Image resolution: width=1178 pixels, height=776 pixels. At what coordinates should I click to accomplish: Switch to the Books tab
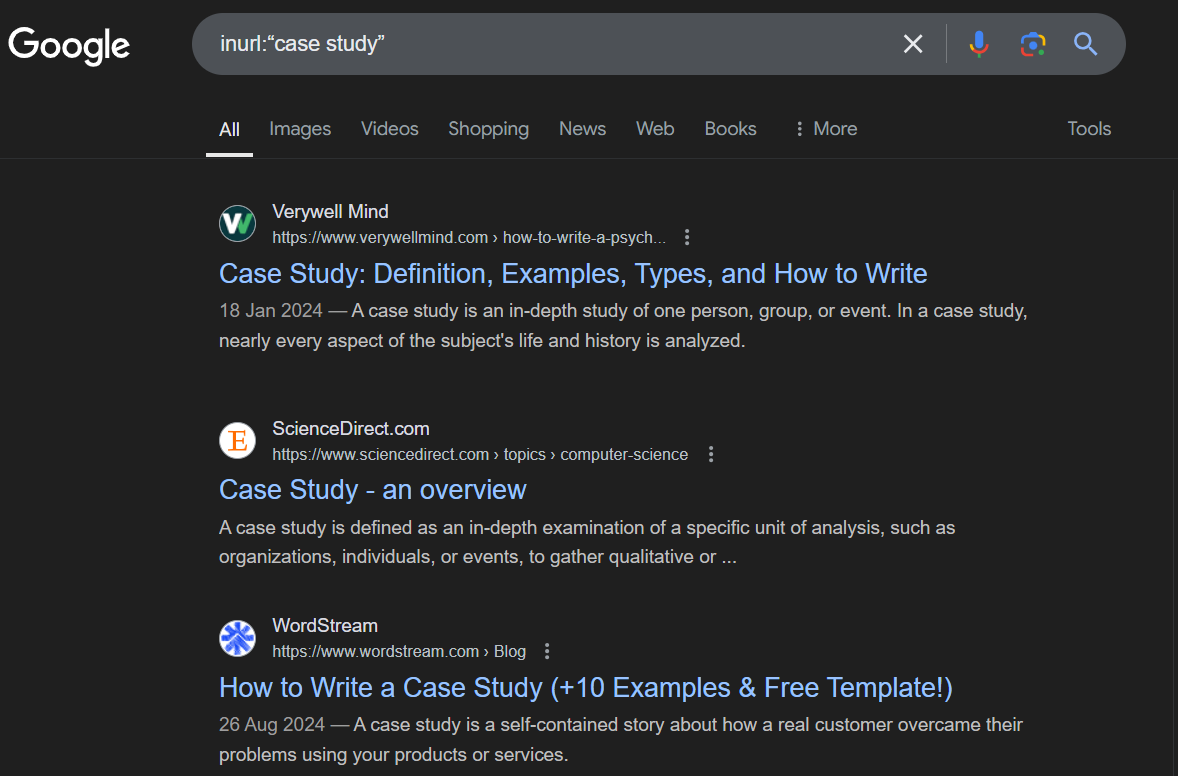730,129
